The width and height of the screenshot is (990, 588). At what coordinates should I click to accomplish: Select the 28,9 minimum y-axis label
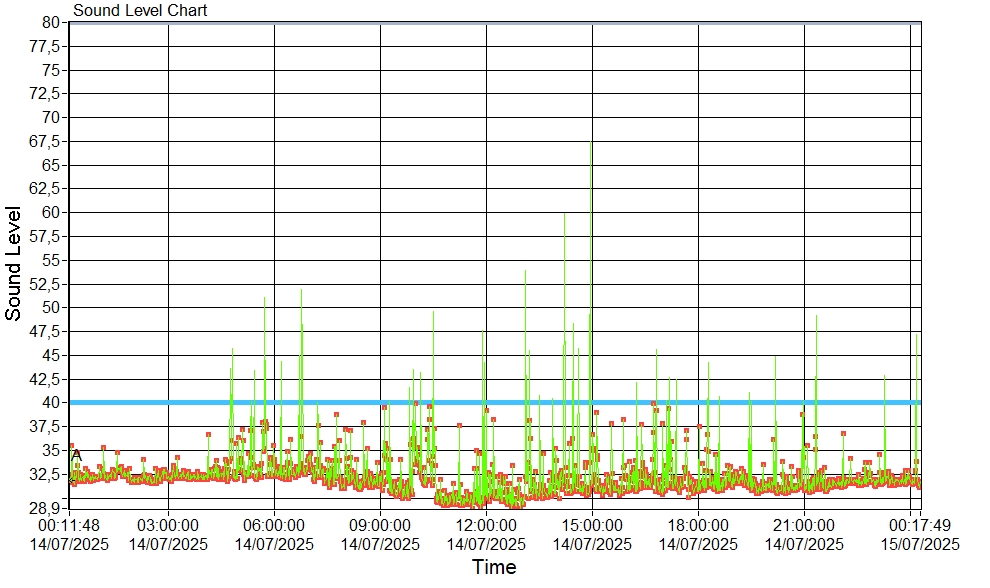click(47, 508)
